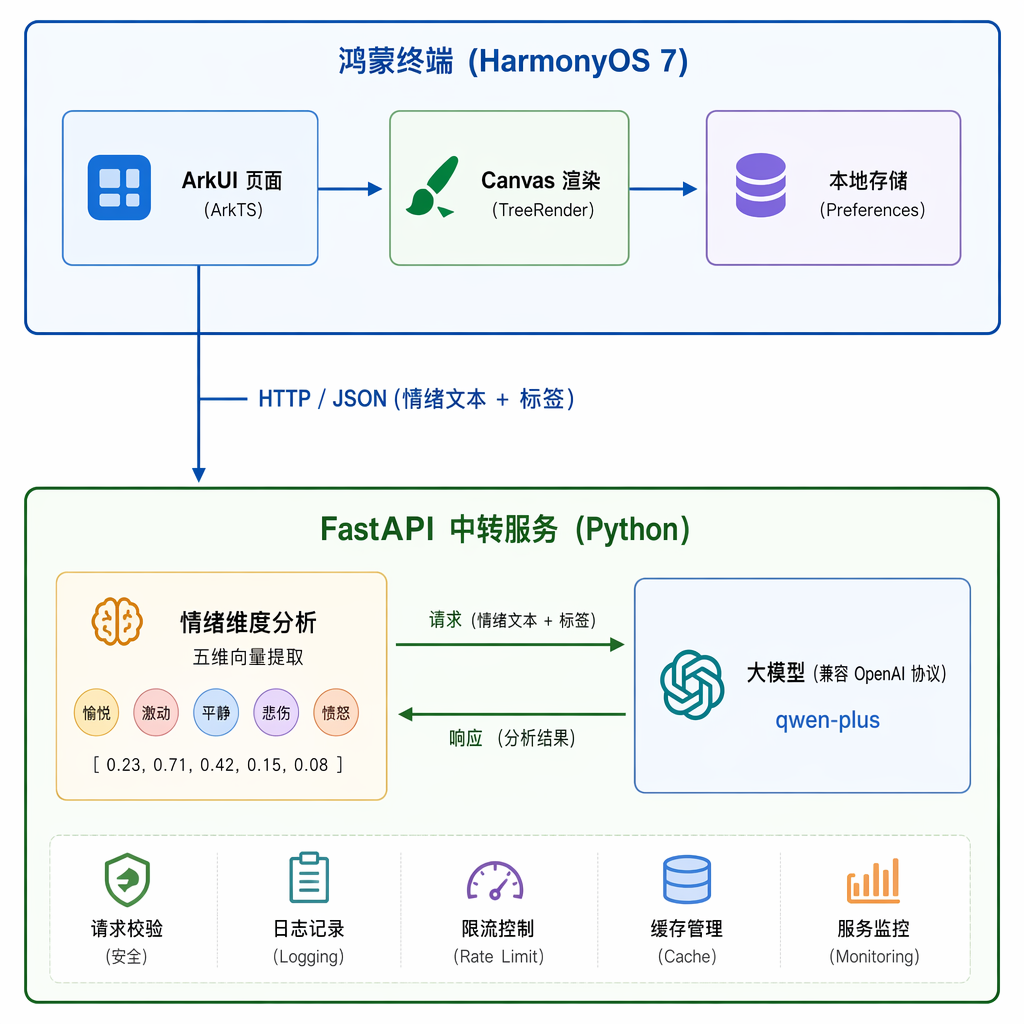Click the 五维向量提取 subtitle
Viewport: 1024px width, 1024px height.
pos(248,657)
